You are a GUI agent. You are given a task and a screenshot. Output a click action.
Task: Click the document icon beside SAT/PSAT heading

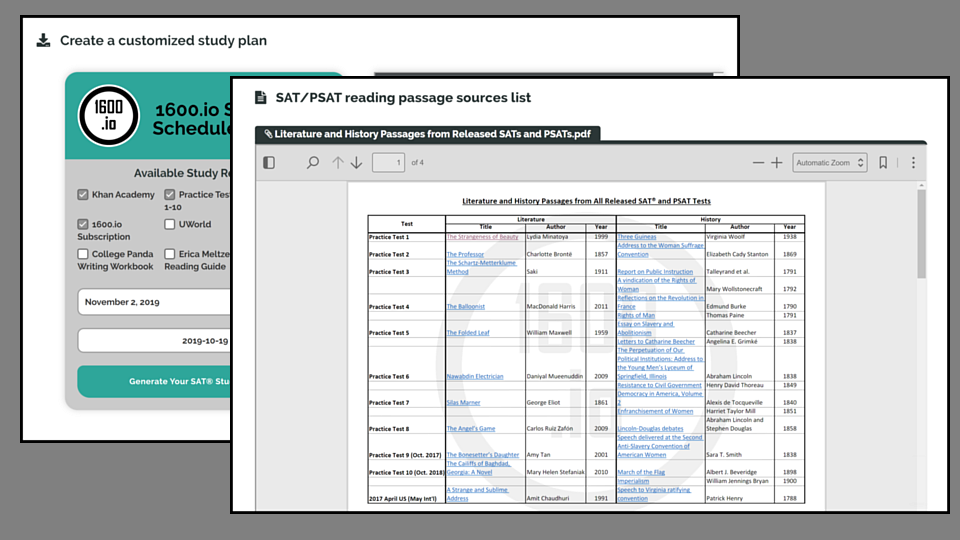pyautogui.click(x=261, y=97)
